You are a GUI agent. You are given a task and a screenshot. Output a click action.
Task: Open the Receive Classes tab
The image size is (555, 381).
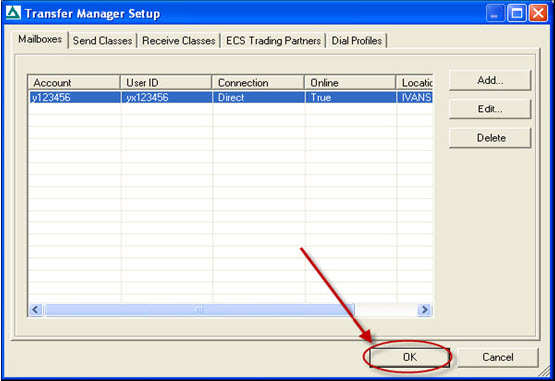coord(179,41)
